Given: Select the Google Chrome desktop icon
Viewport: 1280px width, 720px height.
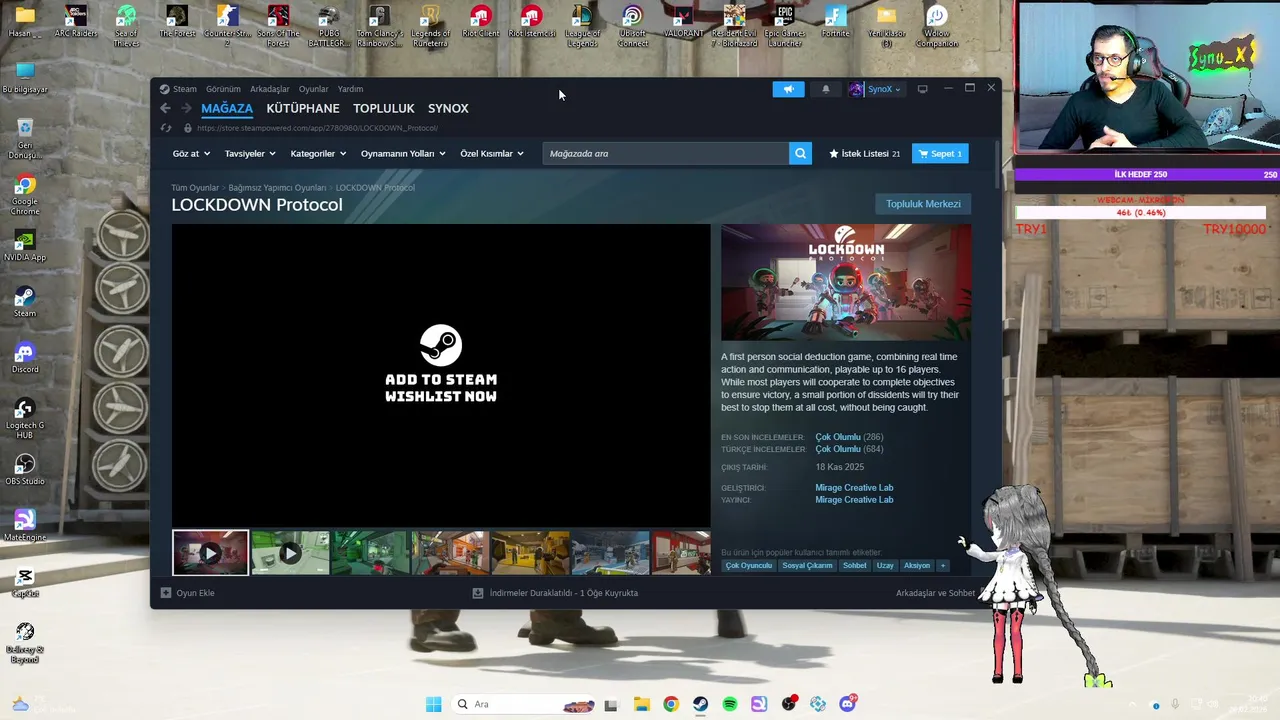Looking at the screenshot, I should click(25, 194).
